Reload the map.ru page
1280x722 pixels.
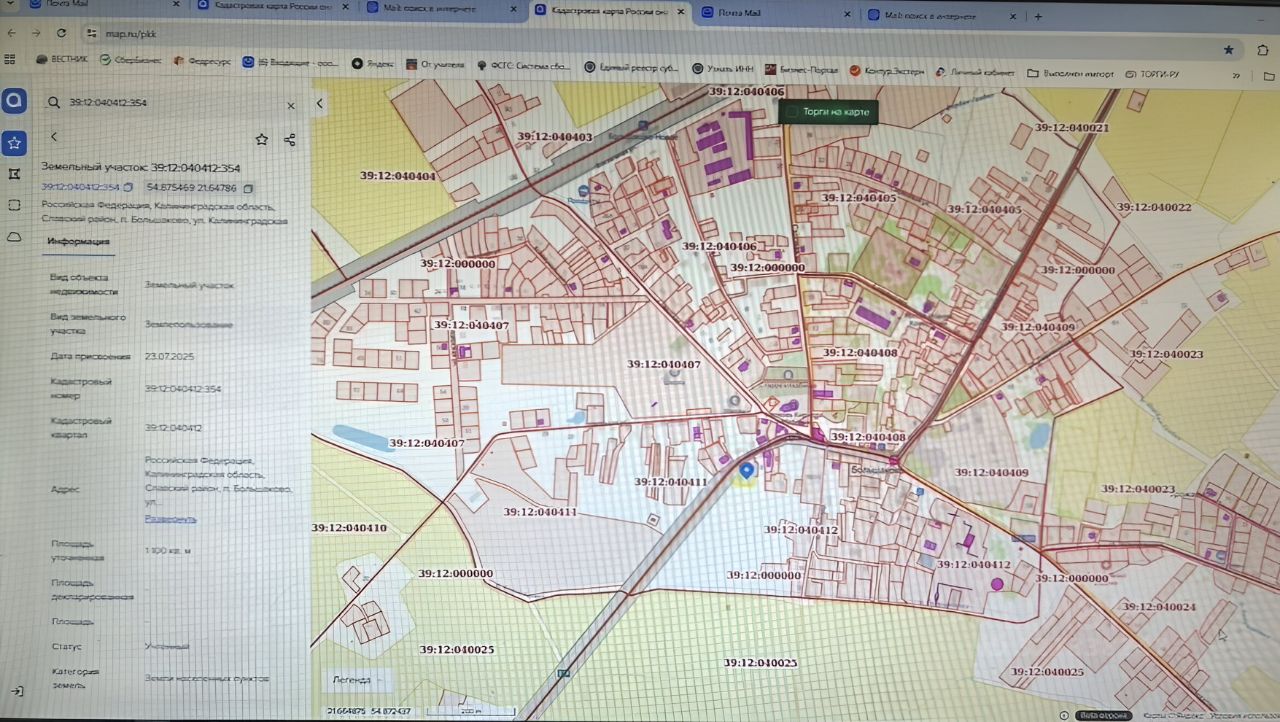[x=62, y=33]
